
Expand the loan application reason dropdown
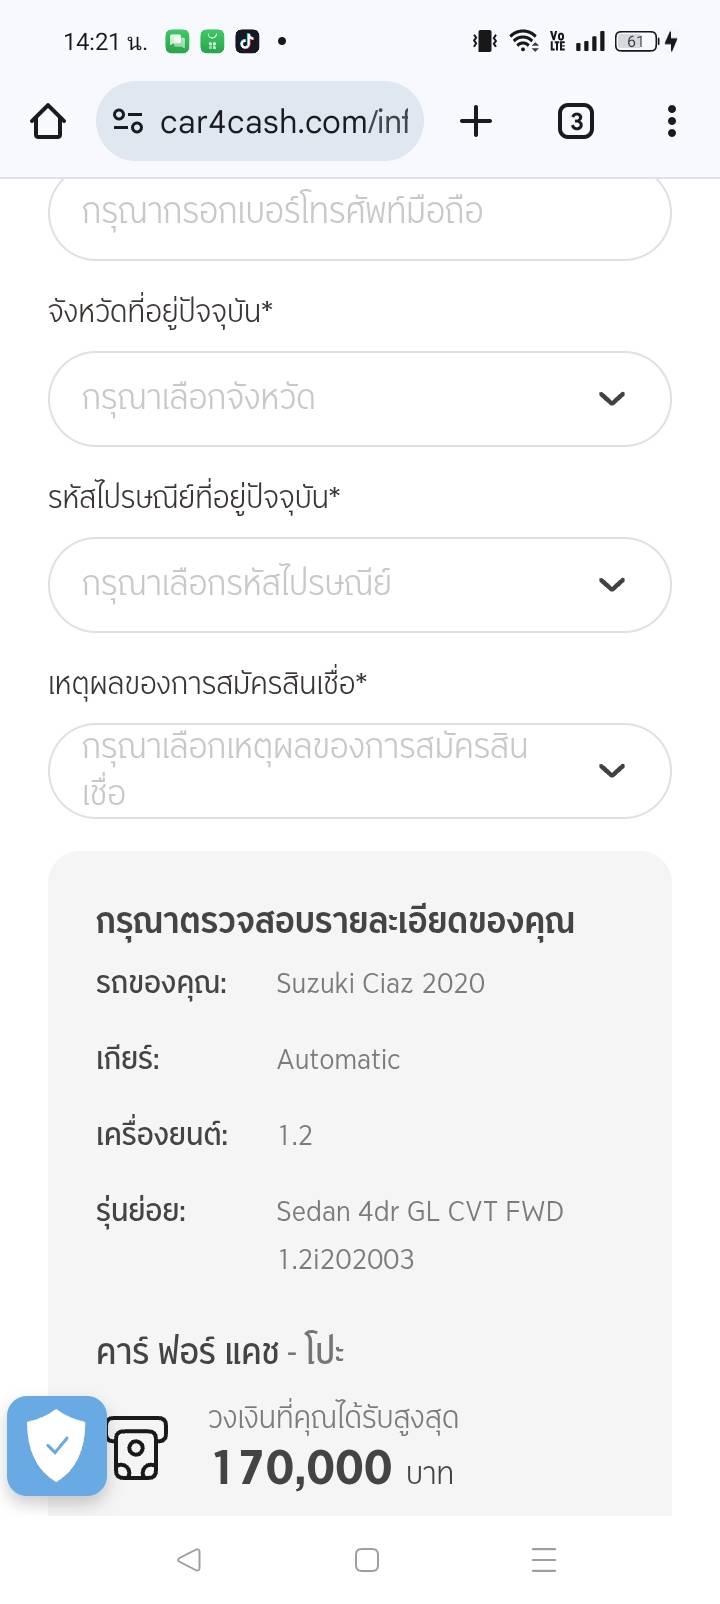click(359, 771)
